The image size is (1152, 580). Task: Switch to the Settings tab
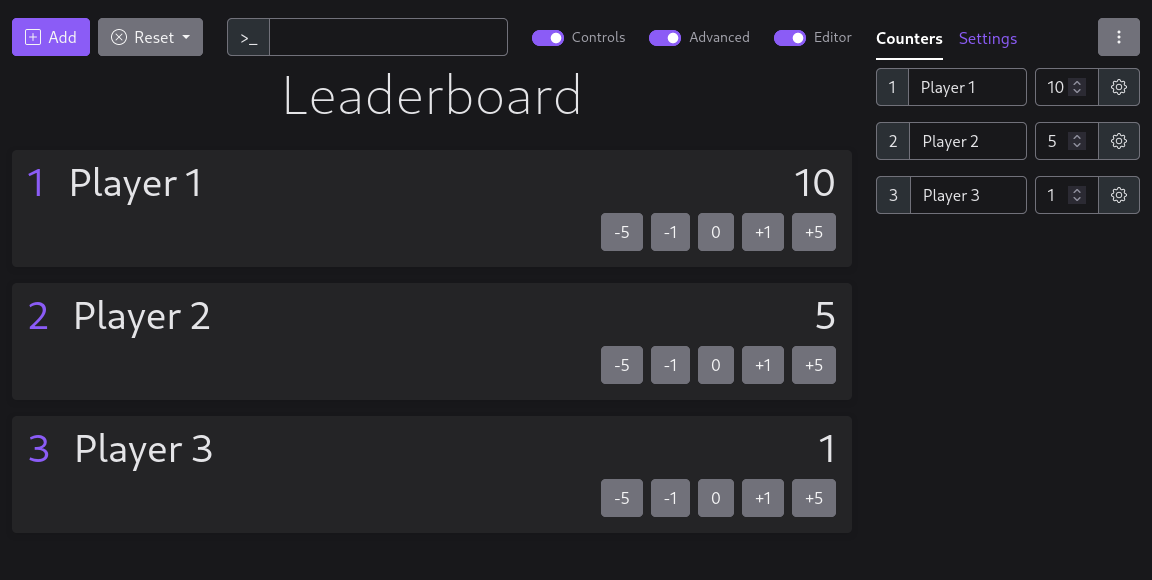pyautogui.click(x=987, y=39)
